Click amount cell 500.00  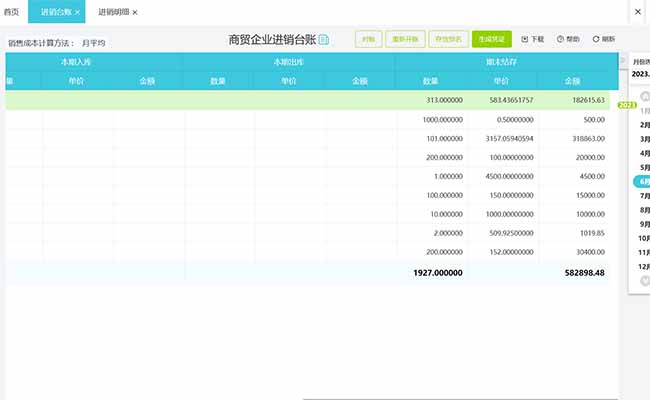tap(594, 120)
